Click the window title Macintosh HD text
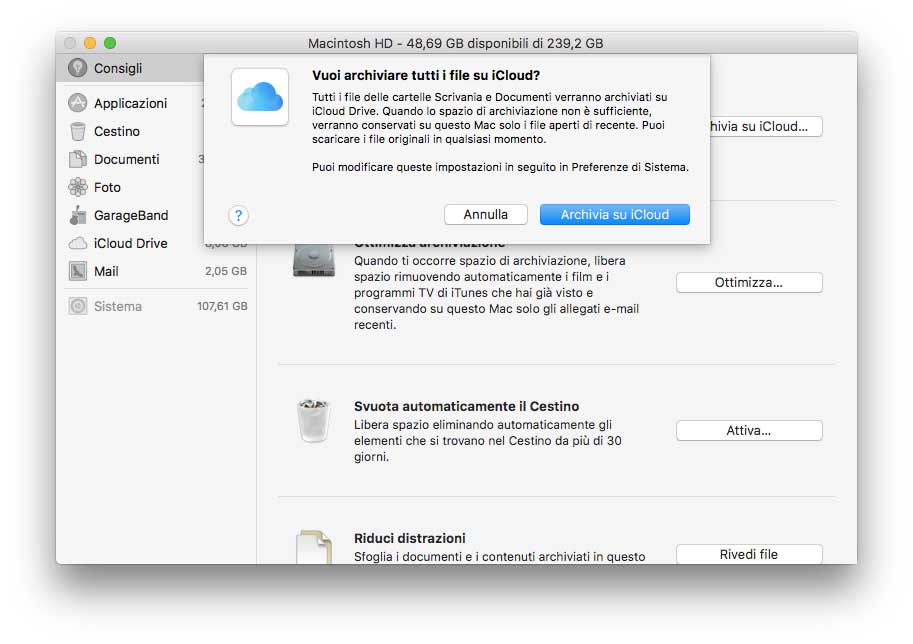The height and width of the screenshot is (644, 913). pos(455,43)
